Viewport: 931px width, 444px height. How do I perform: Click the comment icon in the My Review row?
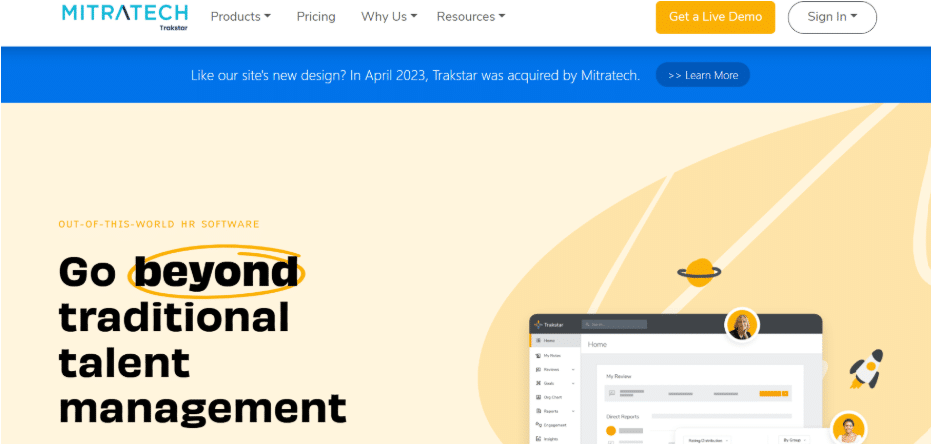(x=612, y=393)
